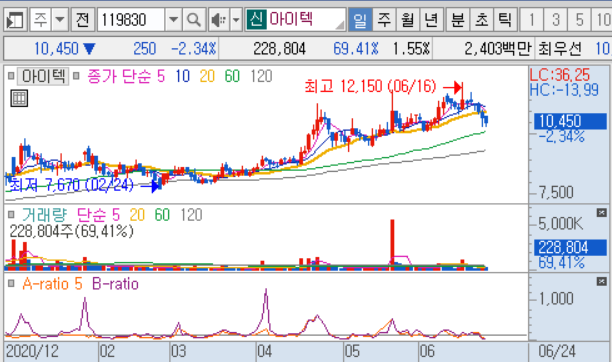Select the 일 daily chart tab

[x=359, y=20]
